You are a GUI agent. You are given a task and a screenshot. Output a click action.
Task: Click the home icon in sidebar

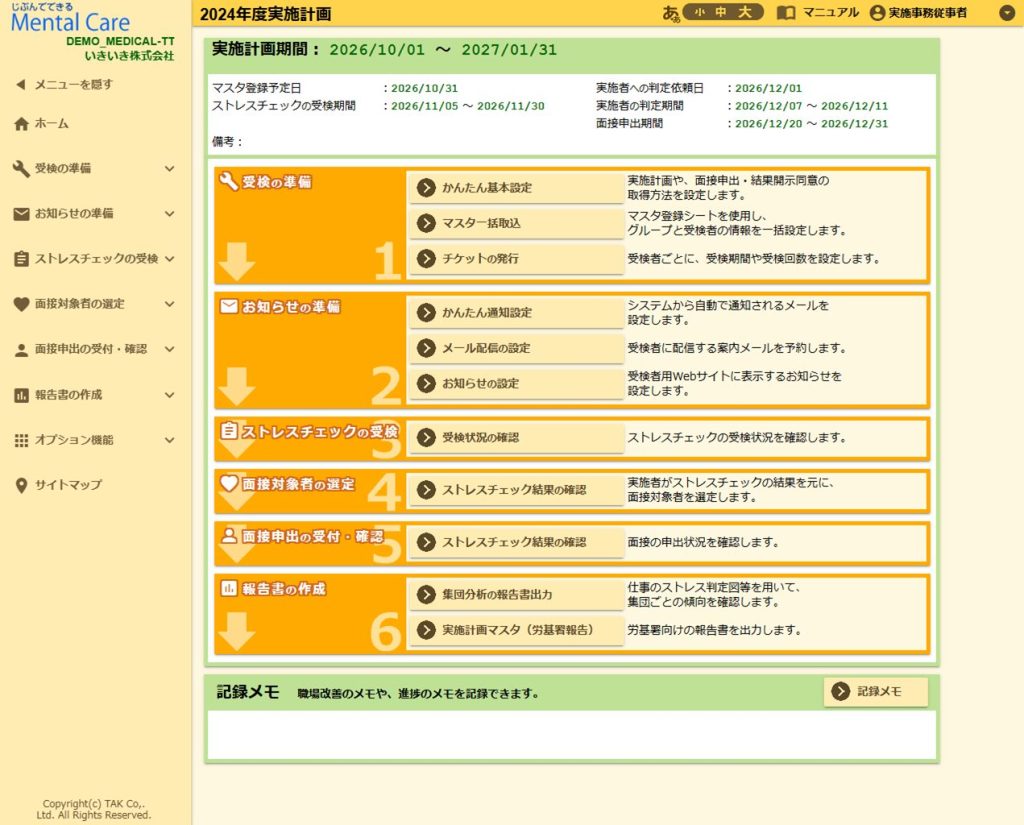22,123
